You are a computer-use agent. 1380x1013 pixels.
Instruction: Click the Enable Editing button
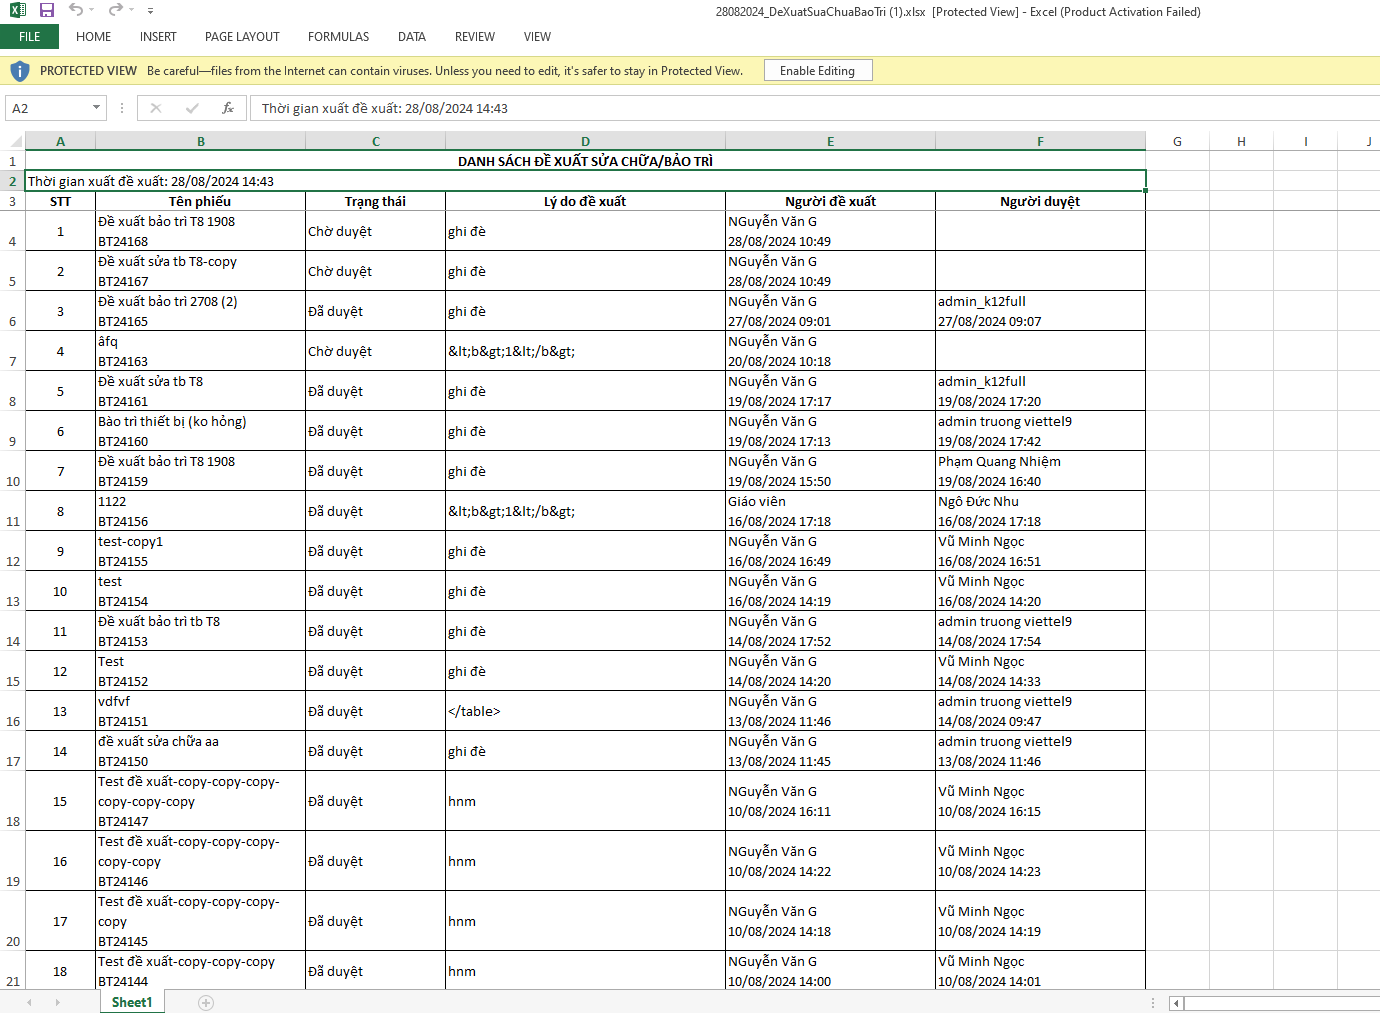pyautogui.click(x=818, y=71)
